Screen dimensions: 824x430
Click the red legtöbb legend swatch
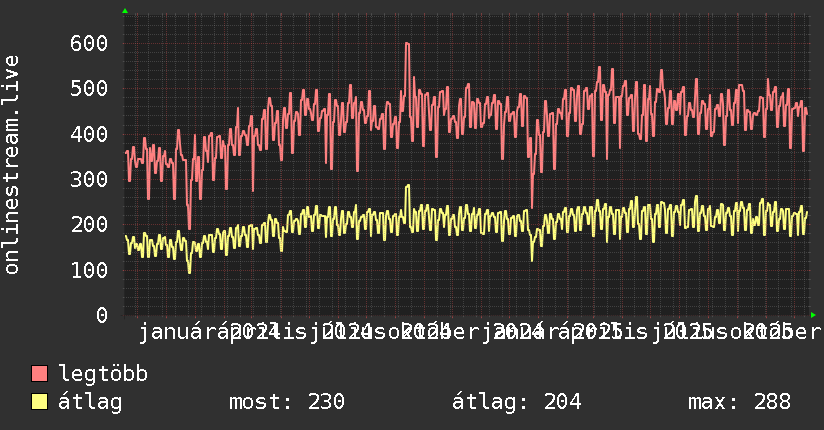39,374
